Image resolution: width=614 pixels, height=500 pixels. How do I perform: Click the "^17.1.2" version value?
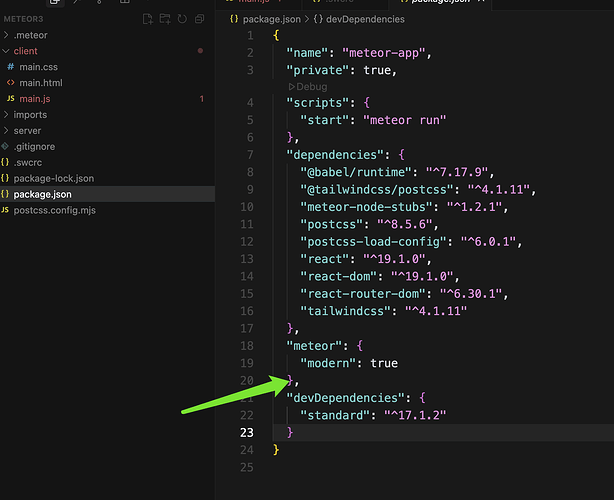point(415,415)
